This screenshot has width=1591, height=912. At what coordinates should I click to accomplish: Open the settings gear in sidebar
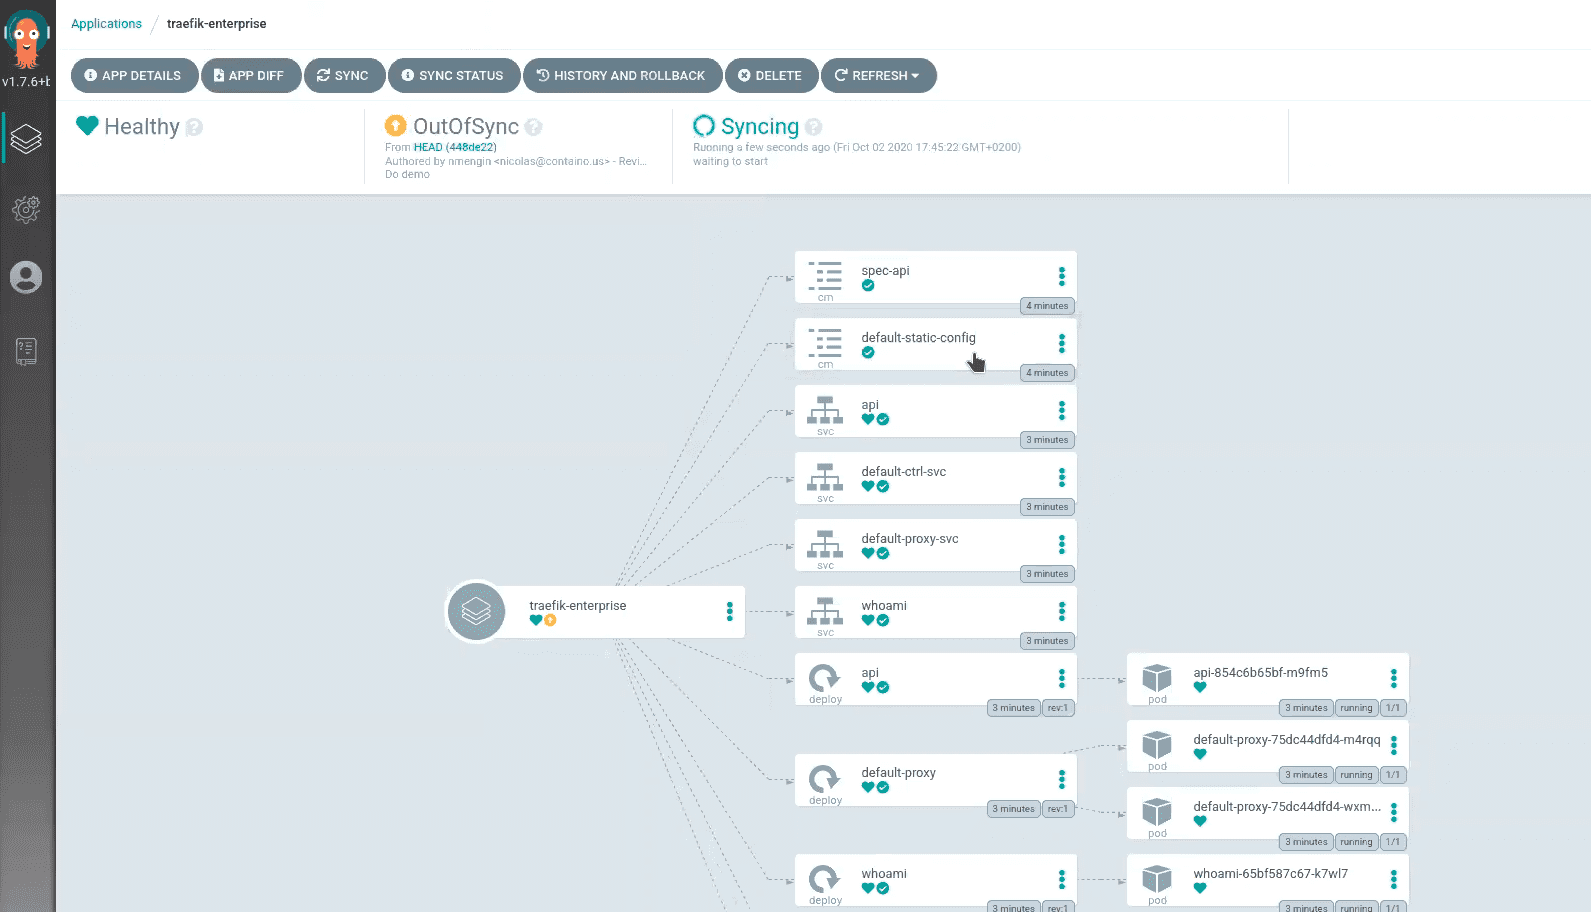click(26, 209)
